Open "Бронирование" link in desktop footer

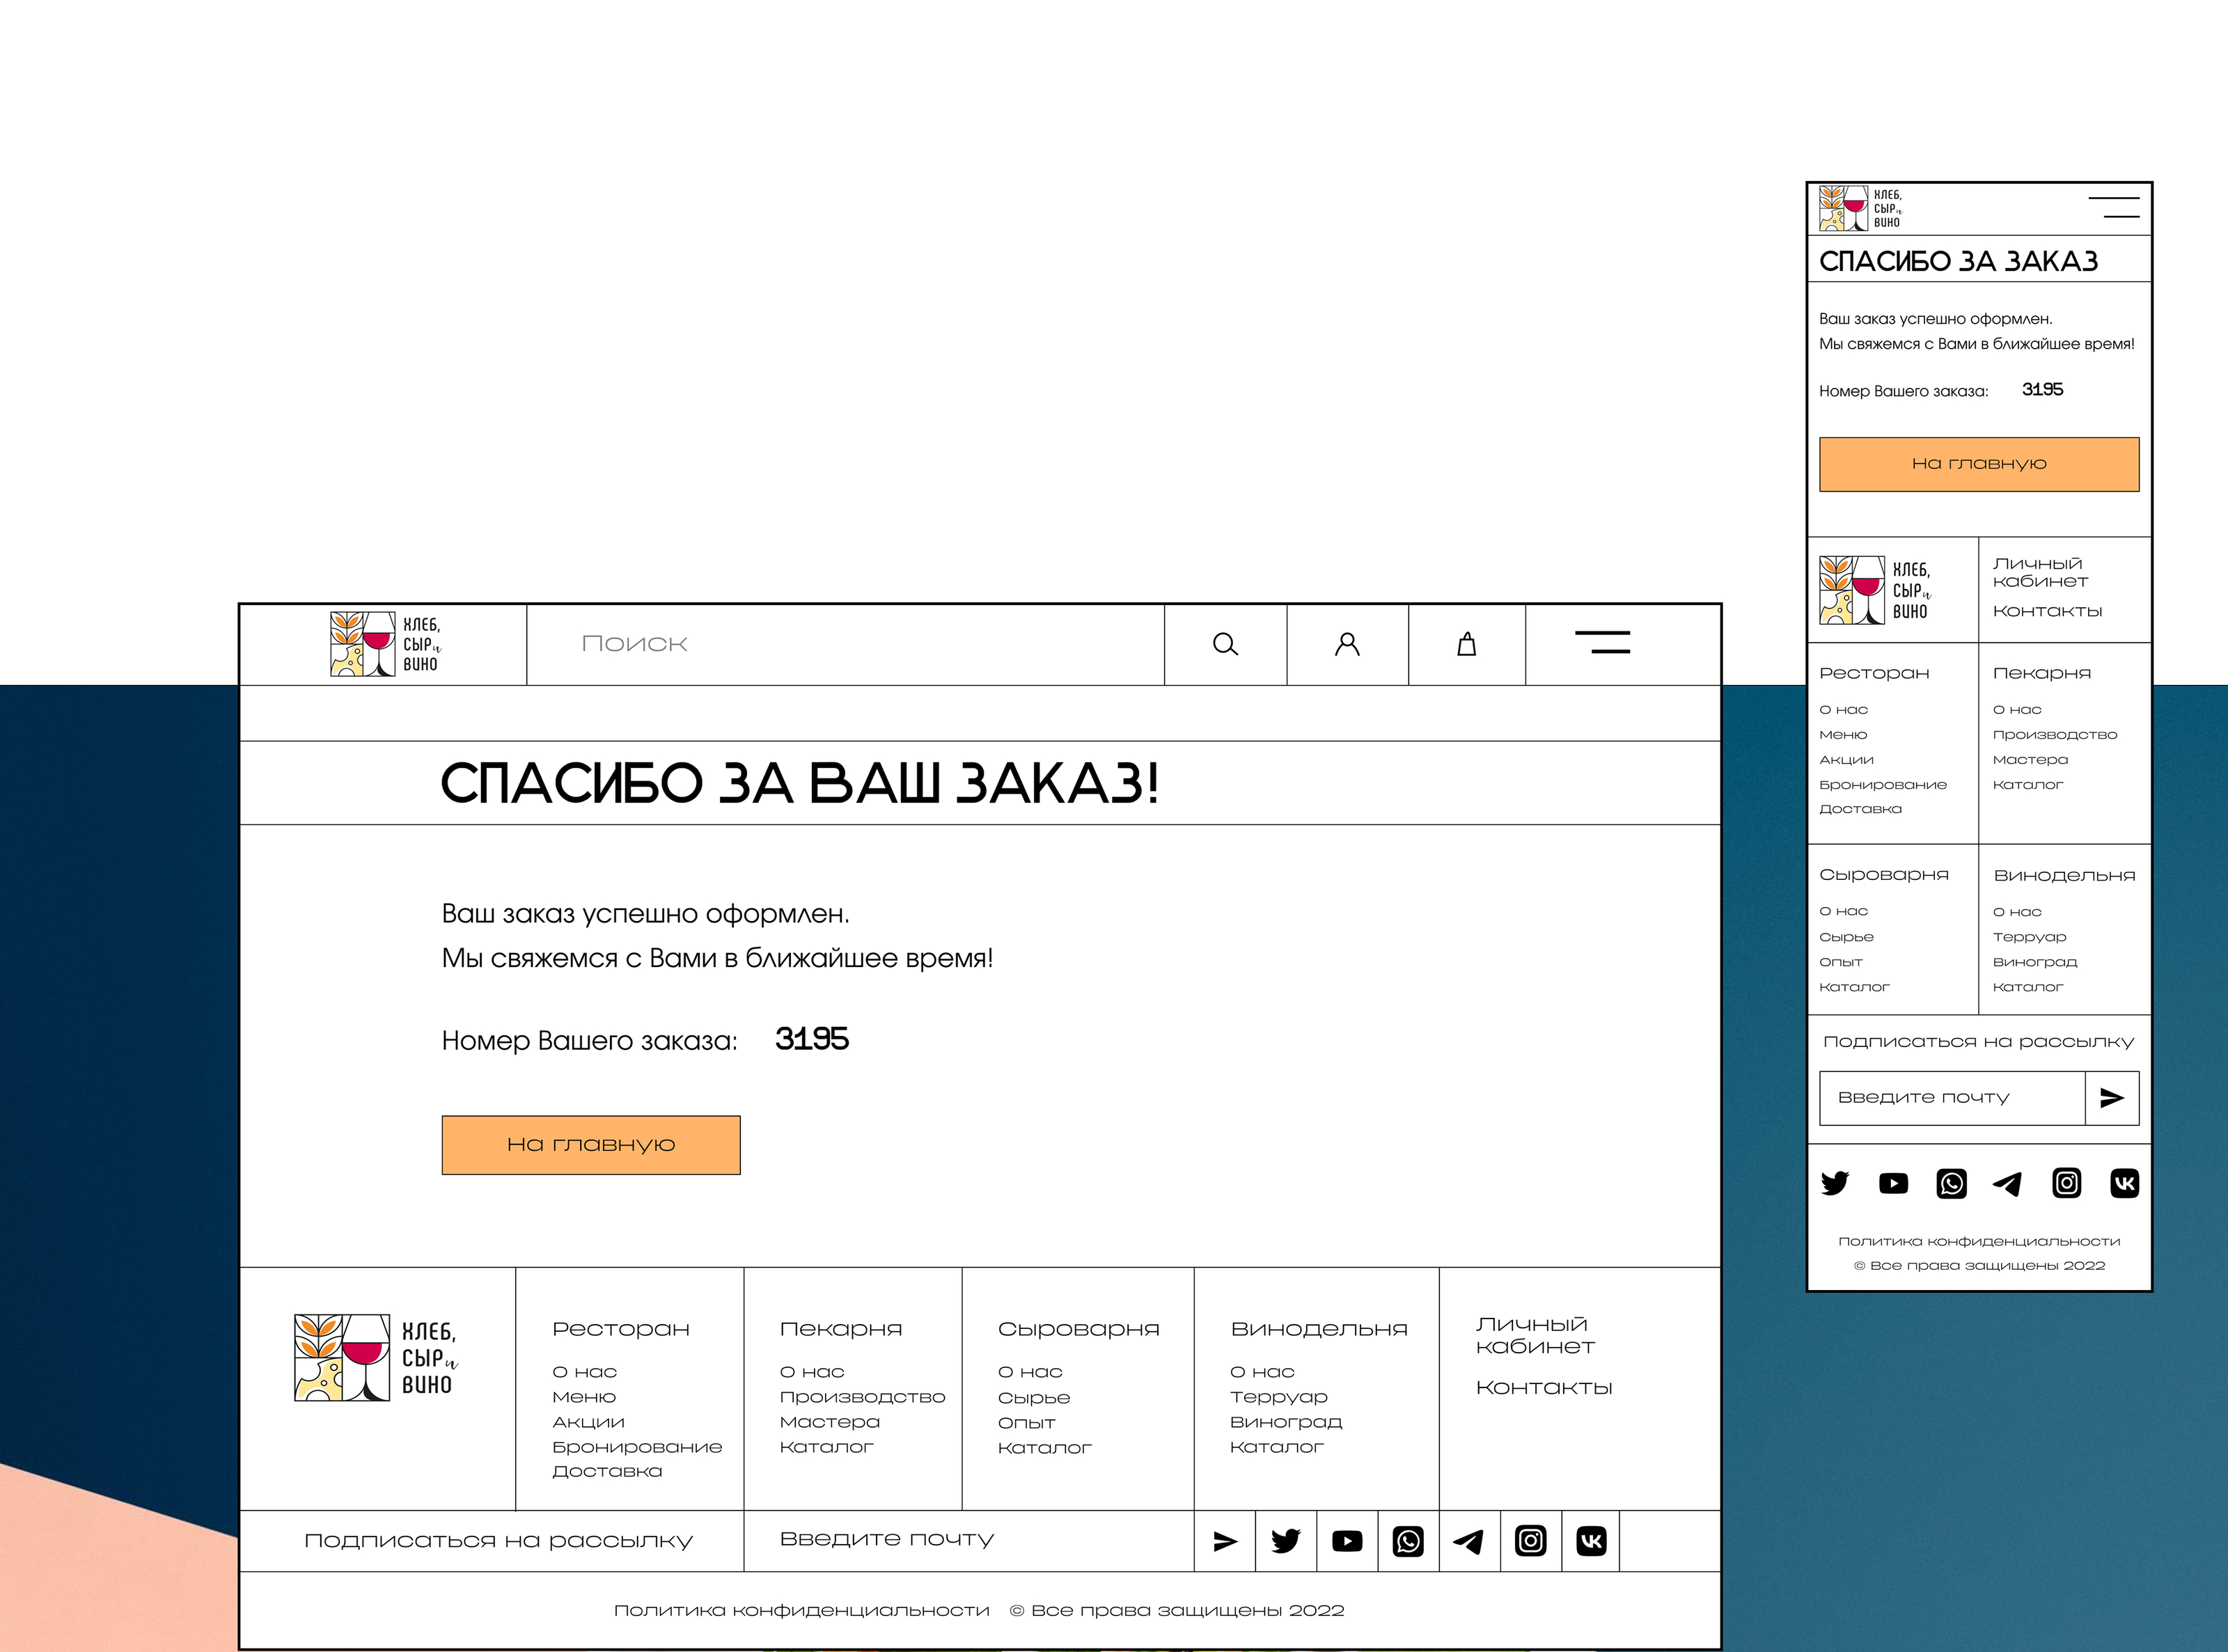point(636,1447)
